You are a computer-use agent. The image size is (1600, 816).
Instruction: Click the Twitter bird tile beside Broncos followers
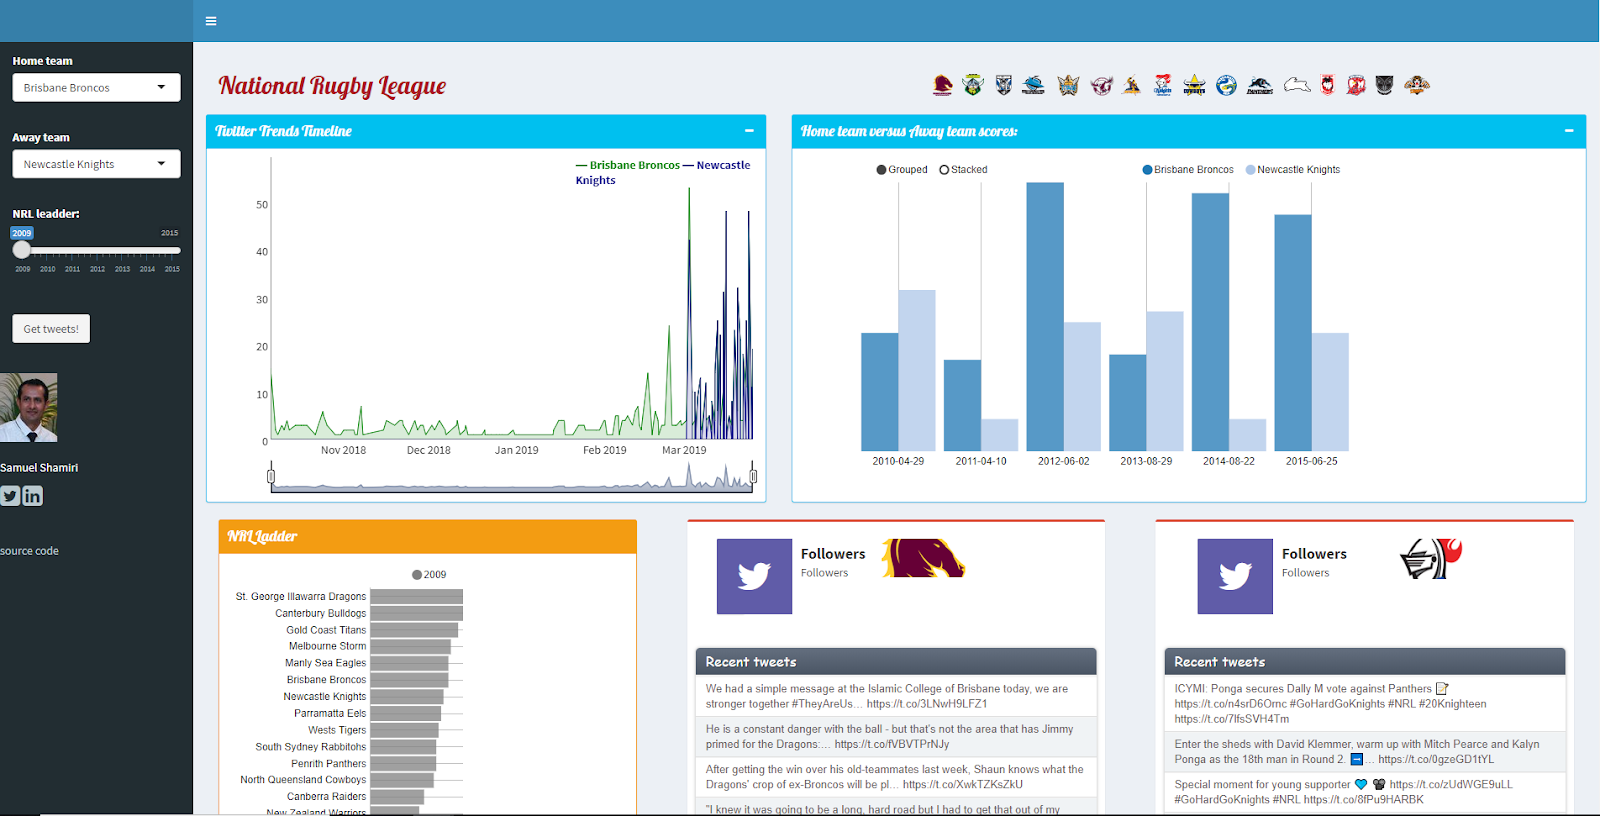(754, 576)
